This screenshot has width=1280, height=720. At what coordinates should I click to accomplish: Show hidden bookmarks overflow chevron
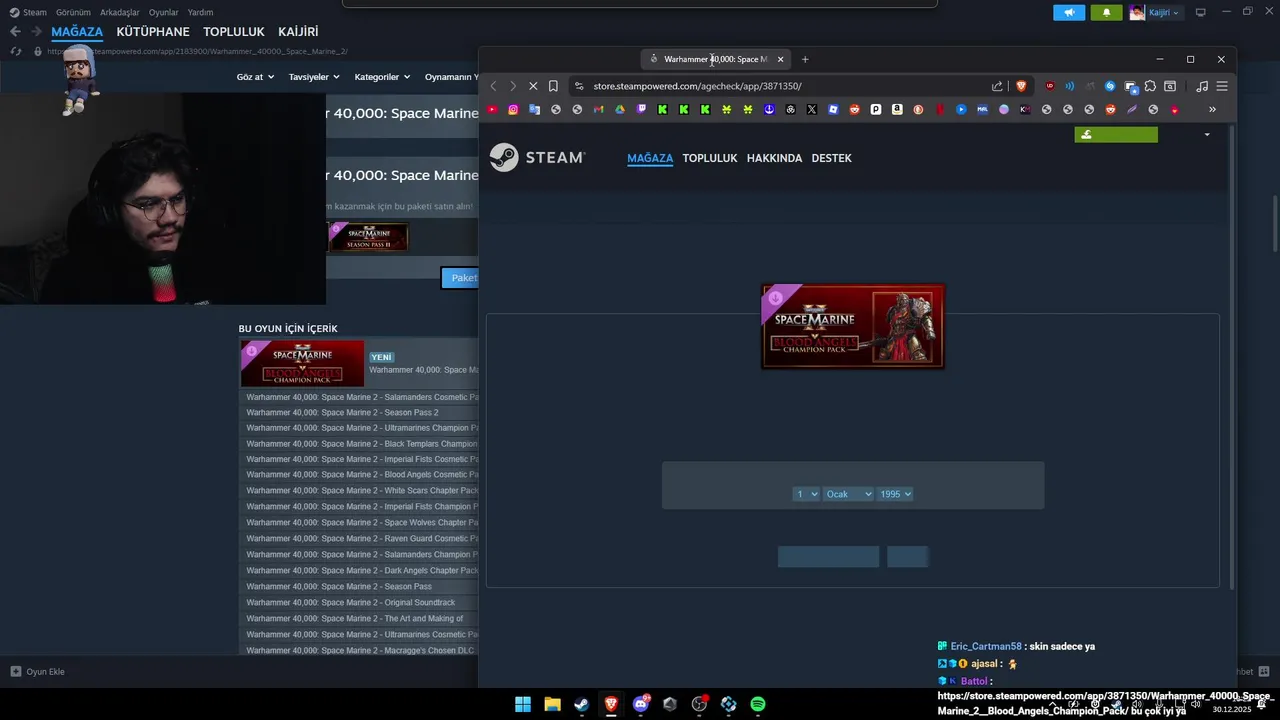point(1212,110)
